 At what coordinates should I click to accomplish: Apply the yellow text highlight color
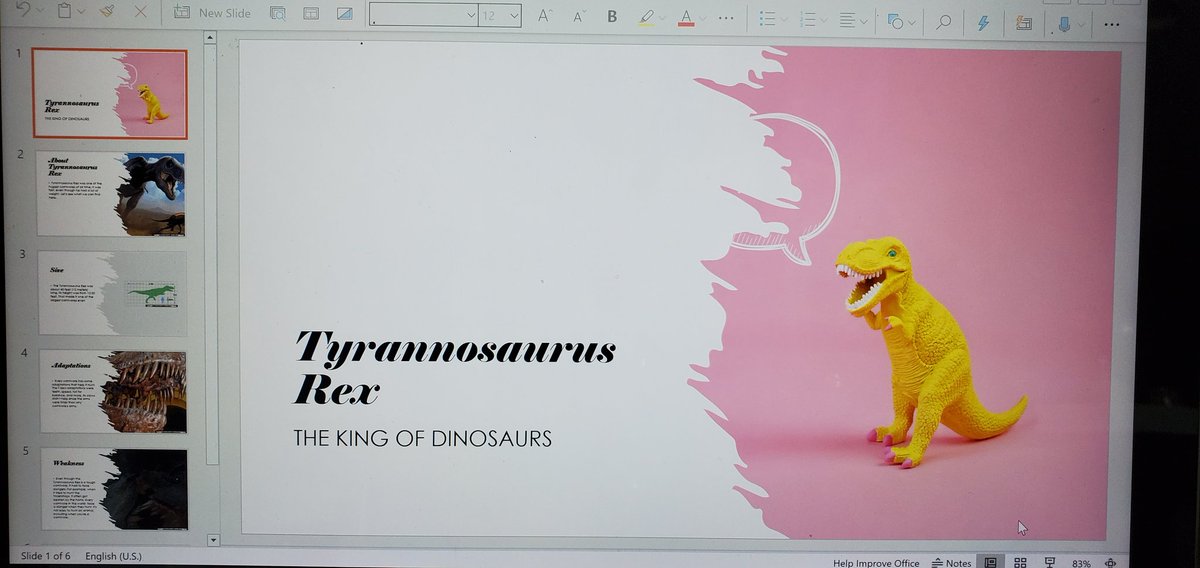point(646,17)
